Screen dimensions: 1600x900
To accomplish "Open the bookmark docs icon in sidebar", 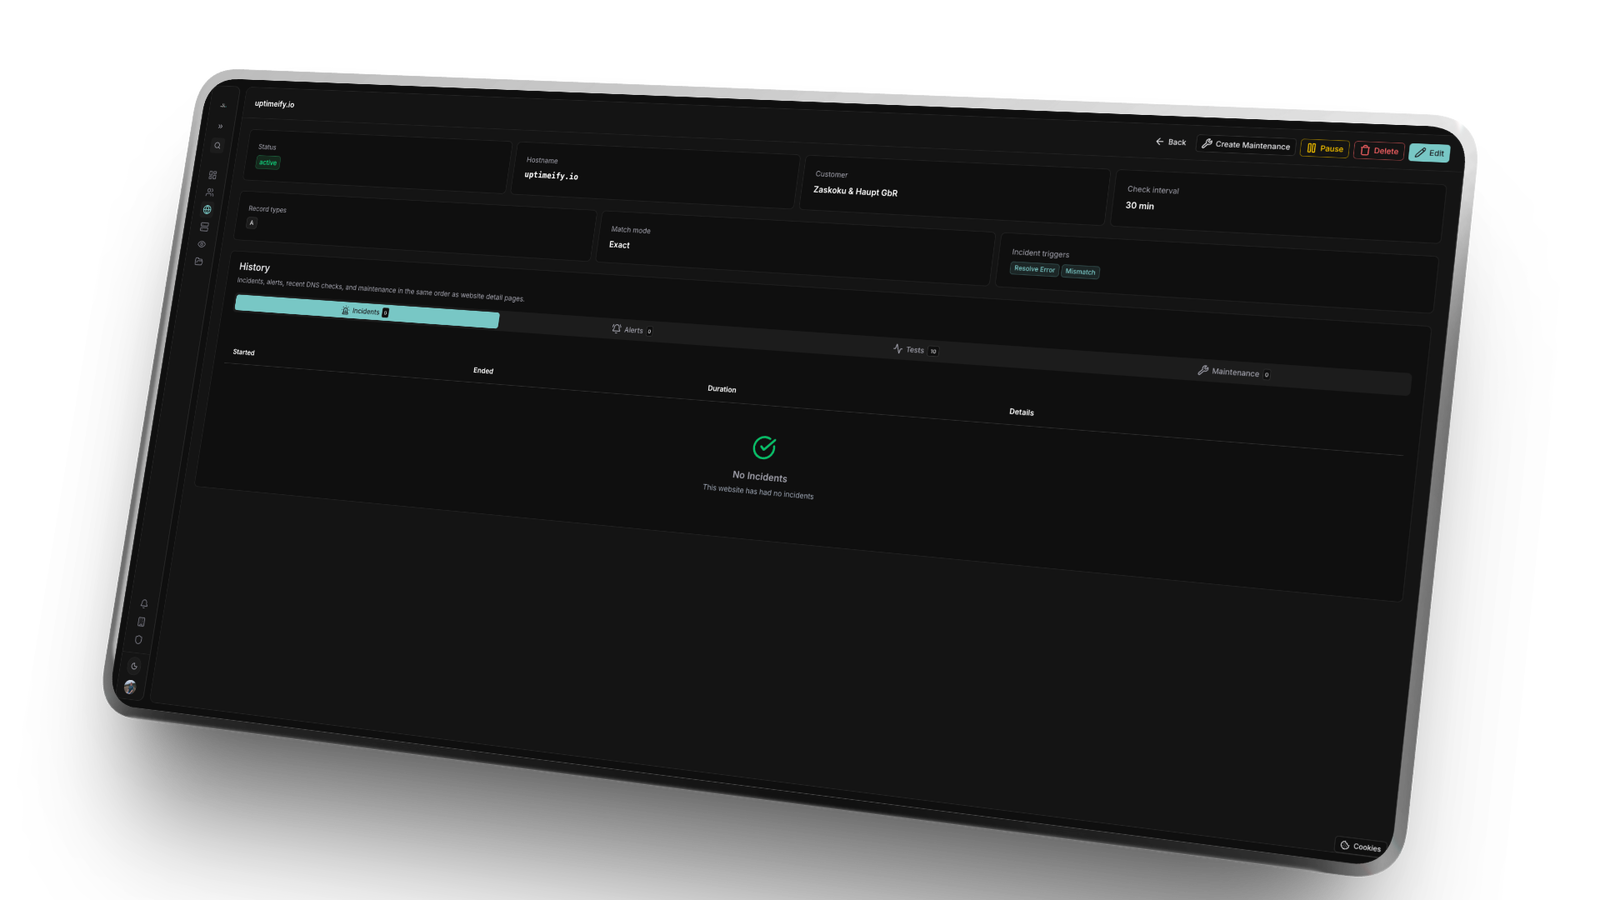I will [x=141, y=621].
